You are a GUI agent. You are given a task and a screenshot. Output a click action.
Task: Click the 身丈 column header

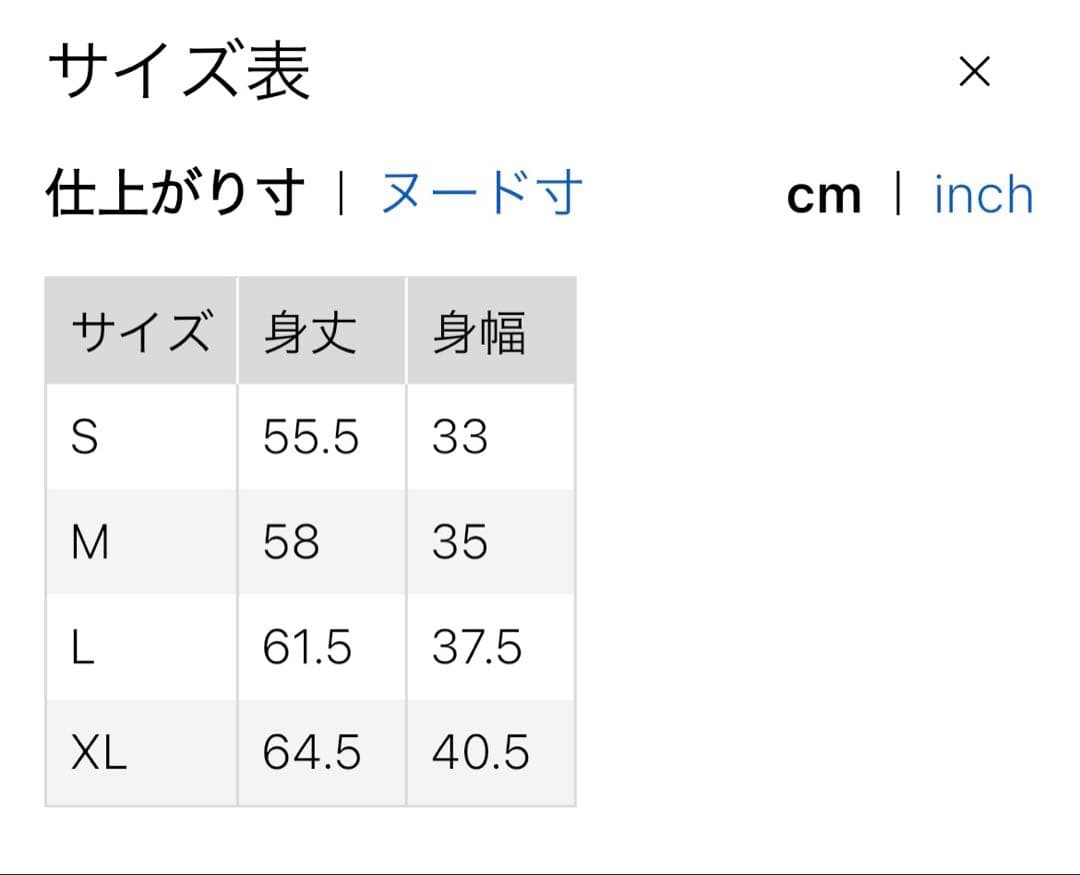click(x=322, y=331)
